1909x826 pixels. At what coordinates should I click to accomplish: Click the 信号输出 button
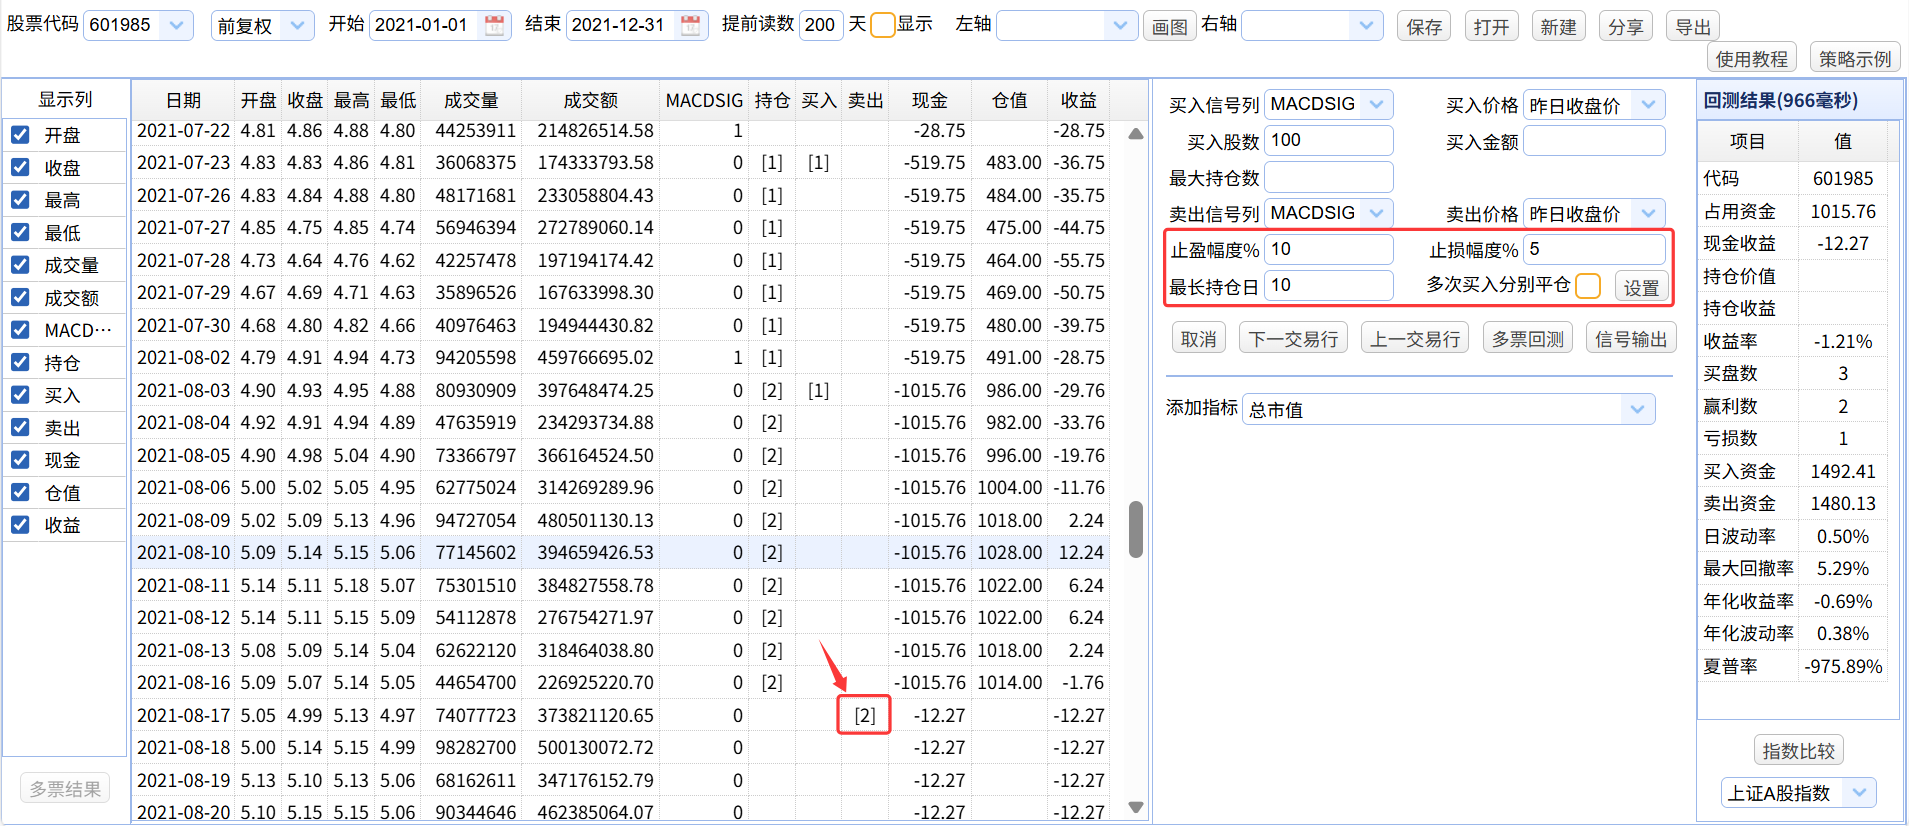[1630, 339]
